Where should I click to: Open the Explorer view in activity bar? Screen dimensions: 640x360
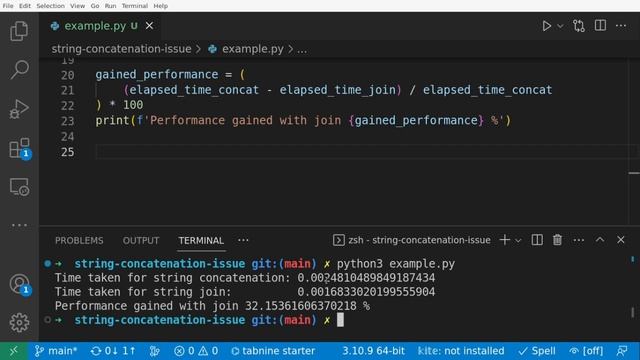(19, 31)
